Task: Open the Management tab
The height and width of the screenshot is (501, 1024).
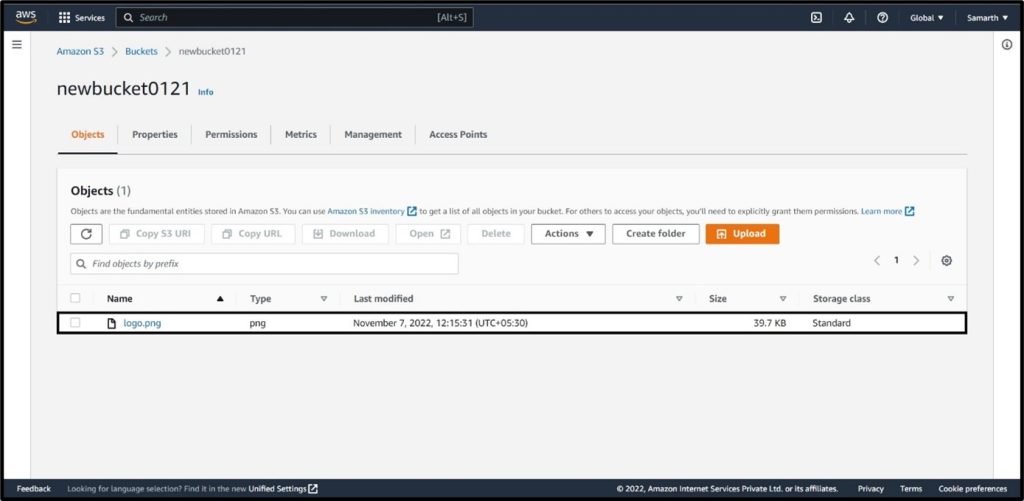Action: click(x=373, y=135)
